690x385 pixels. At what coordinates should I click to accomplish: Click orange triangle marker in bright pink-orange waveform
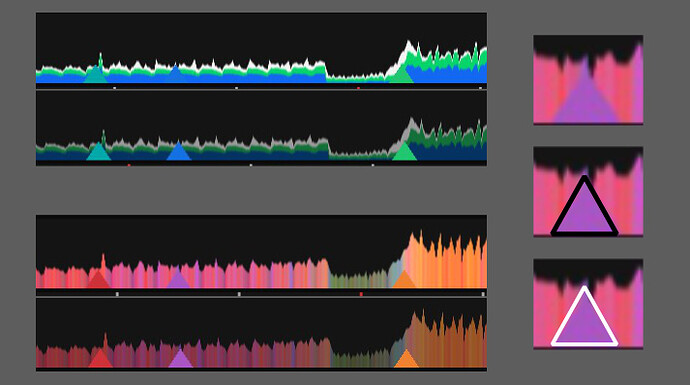pos(404,280)
